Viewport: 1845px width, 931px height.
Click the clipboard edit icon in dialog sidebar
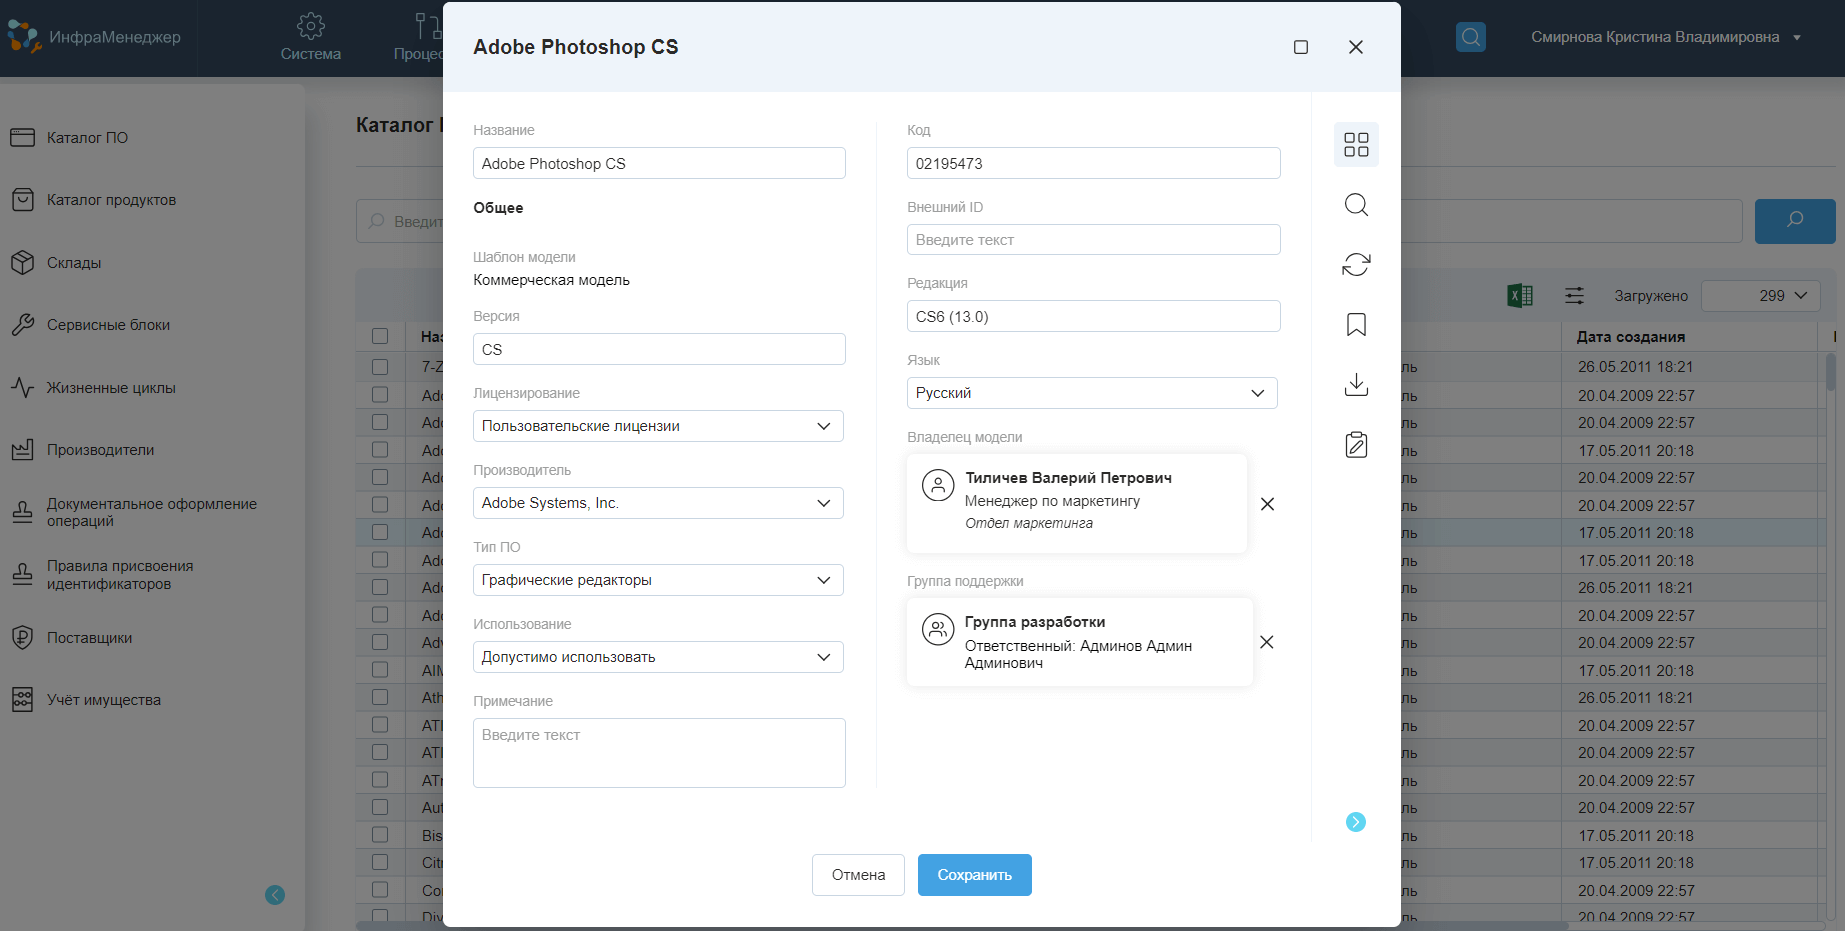coord(1356,445)
